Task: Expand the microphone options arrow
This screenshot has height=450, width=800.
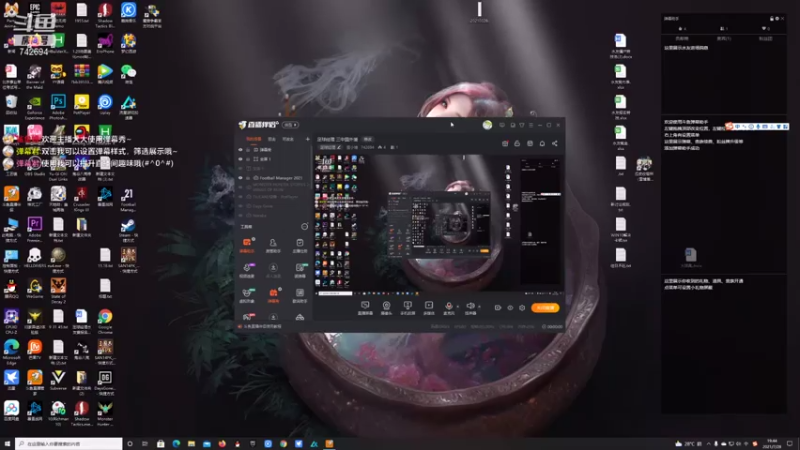Action: [x=457, y=306]
